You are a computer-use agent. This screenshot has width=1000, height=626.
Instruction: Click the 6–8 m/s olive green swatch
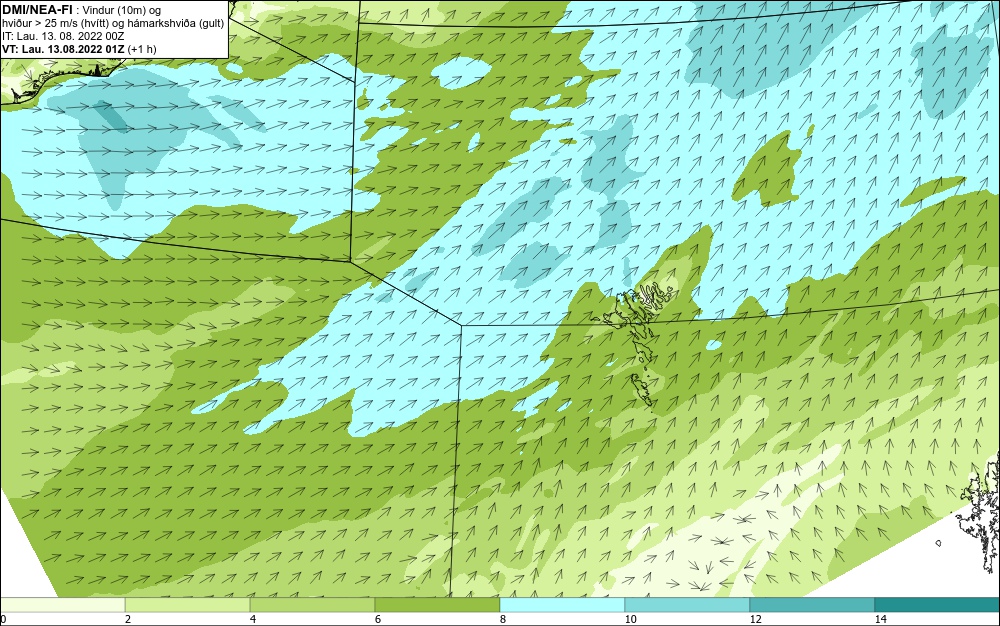coord(438,605)
